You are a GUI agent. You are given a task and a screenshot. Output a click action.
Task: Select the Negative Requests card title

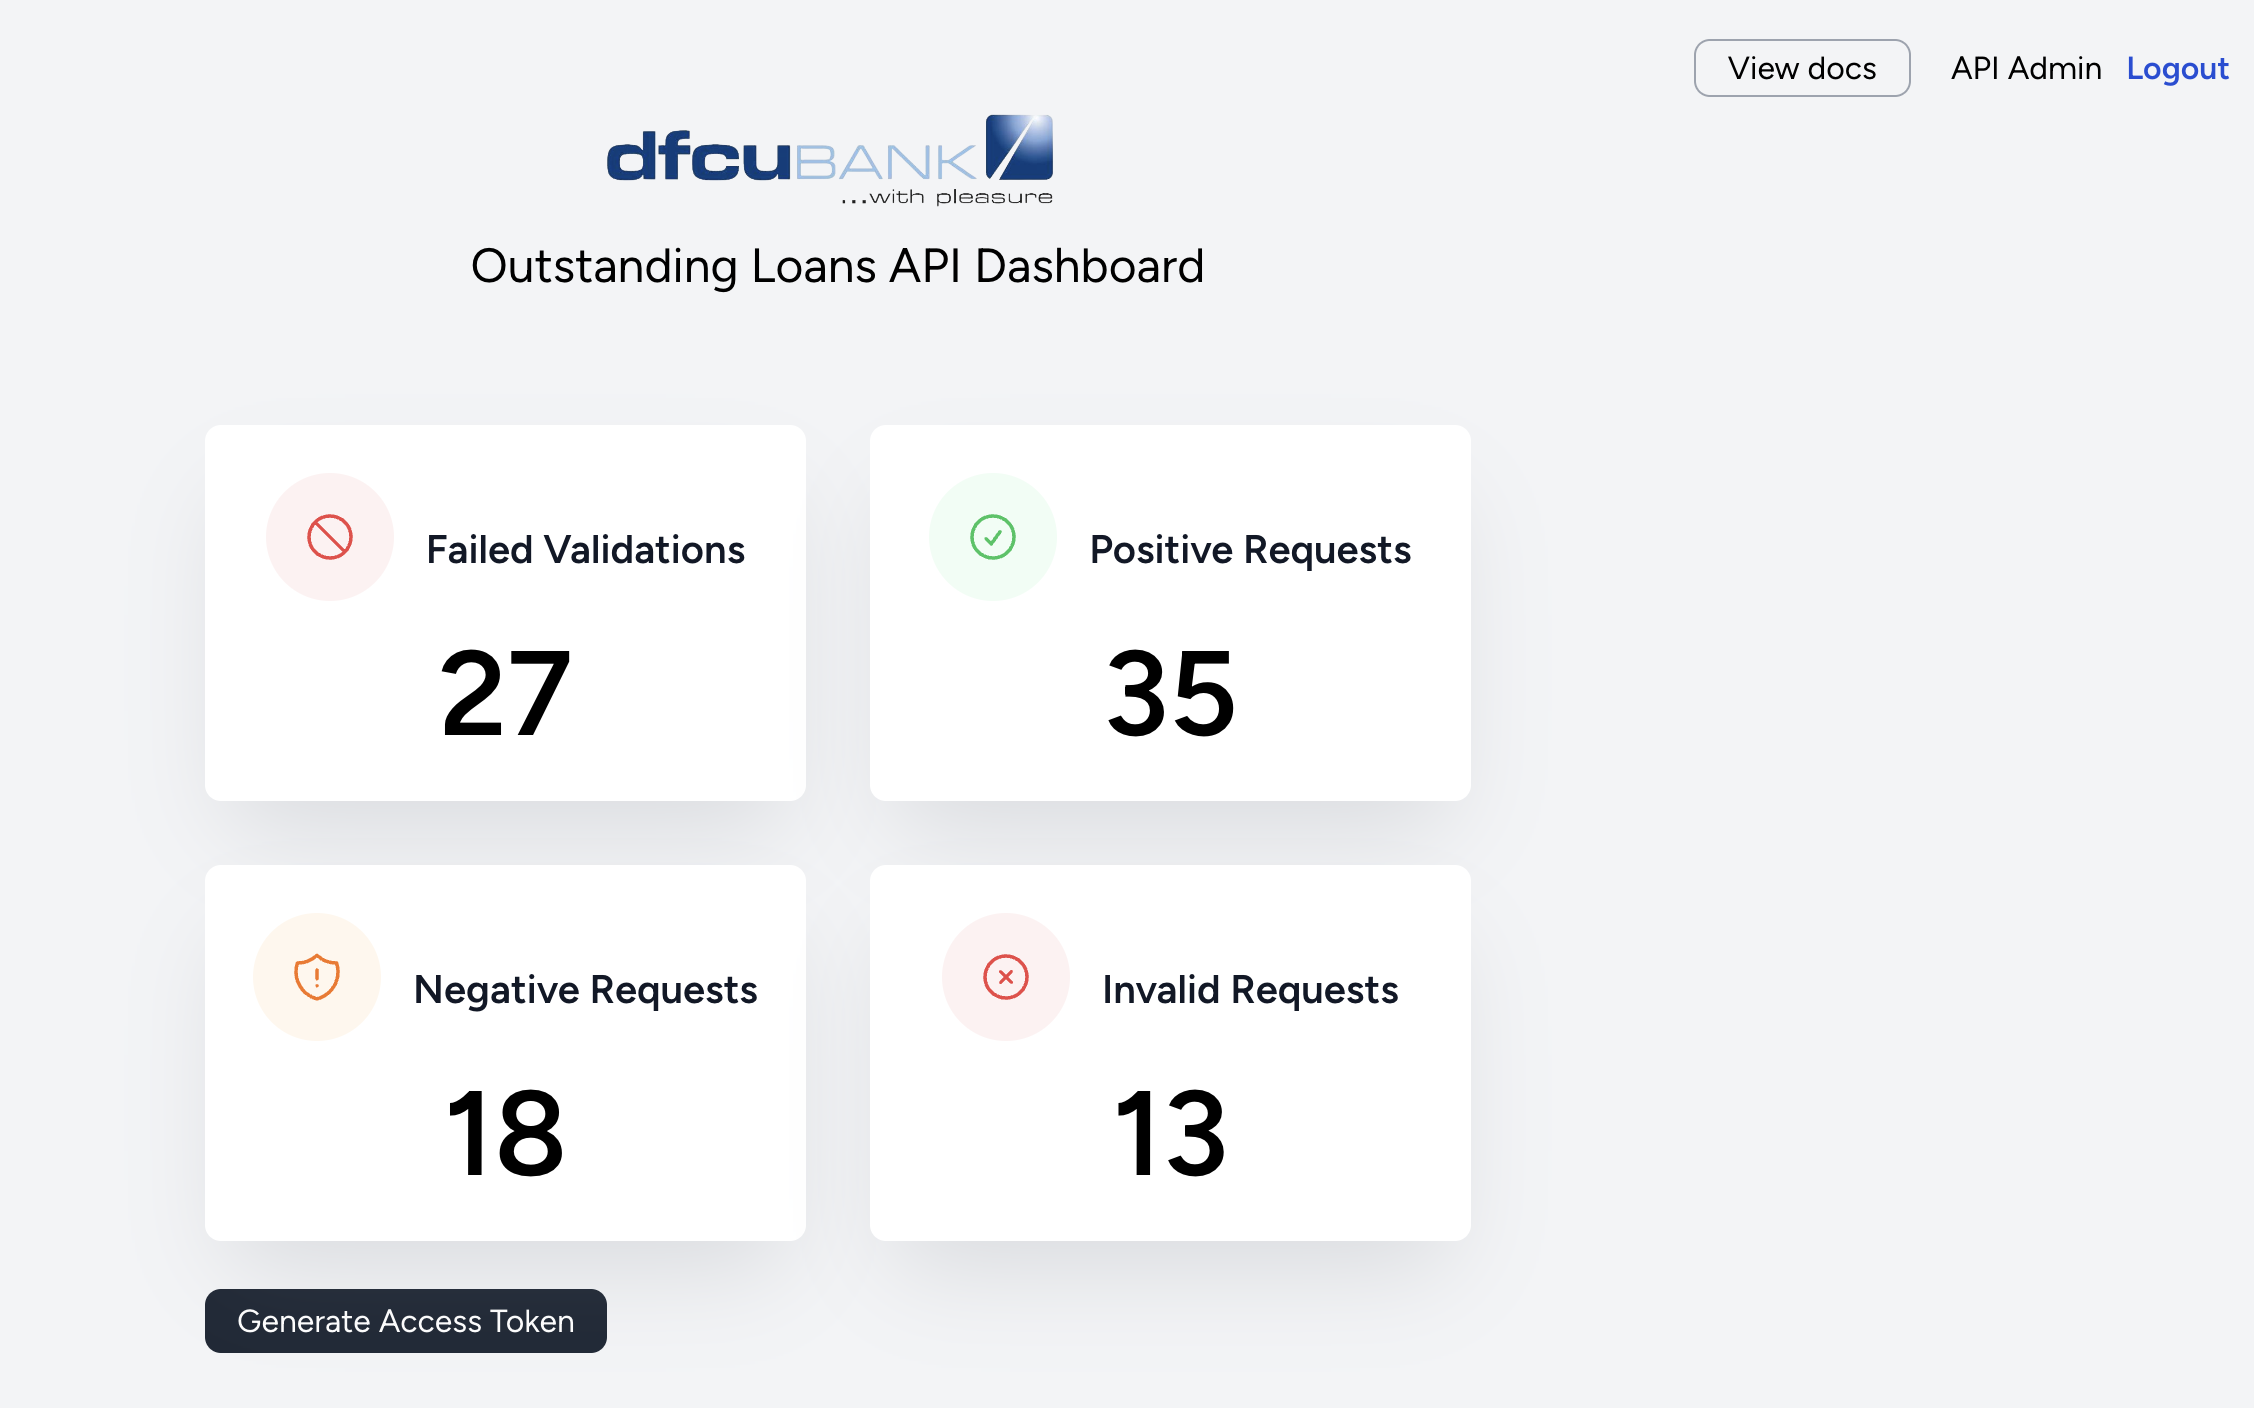[x=585, y=990]
